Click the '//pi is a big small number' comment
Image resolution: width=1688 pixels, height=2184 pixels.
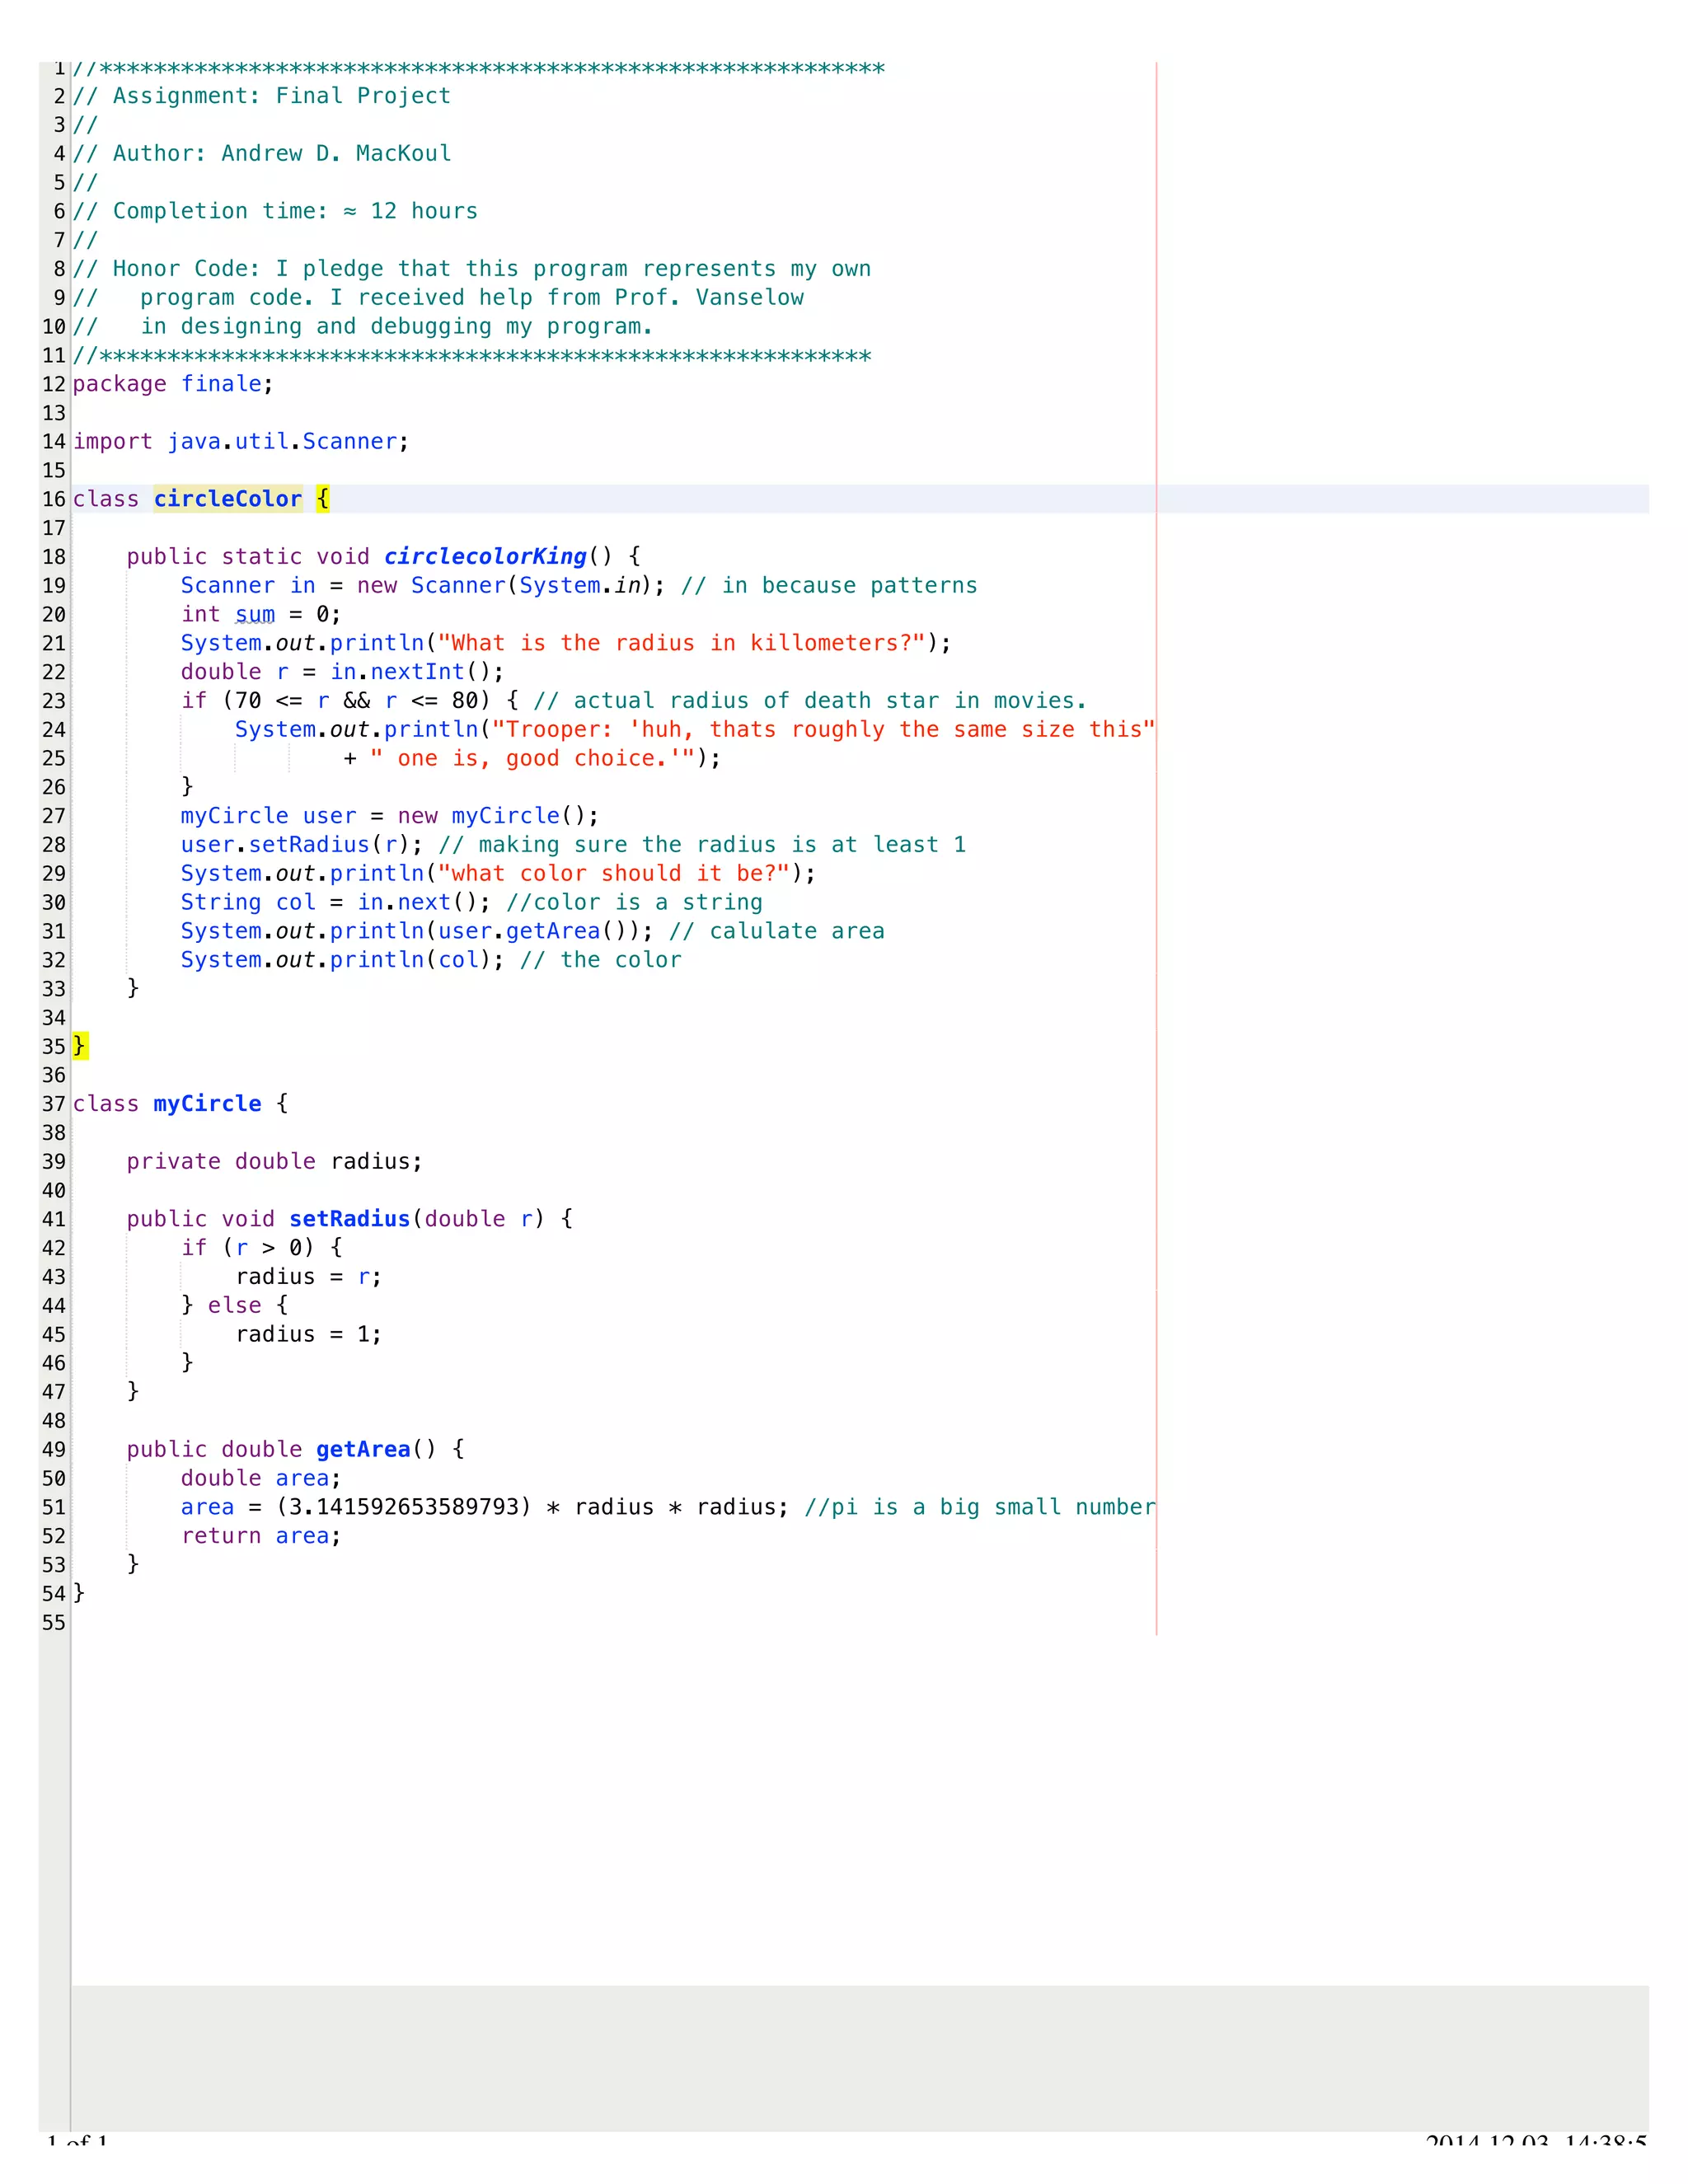[980, 1507]
